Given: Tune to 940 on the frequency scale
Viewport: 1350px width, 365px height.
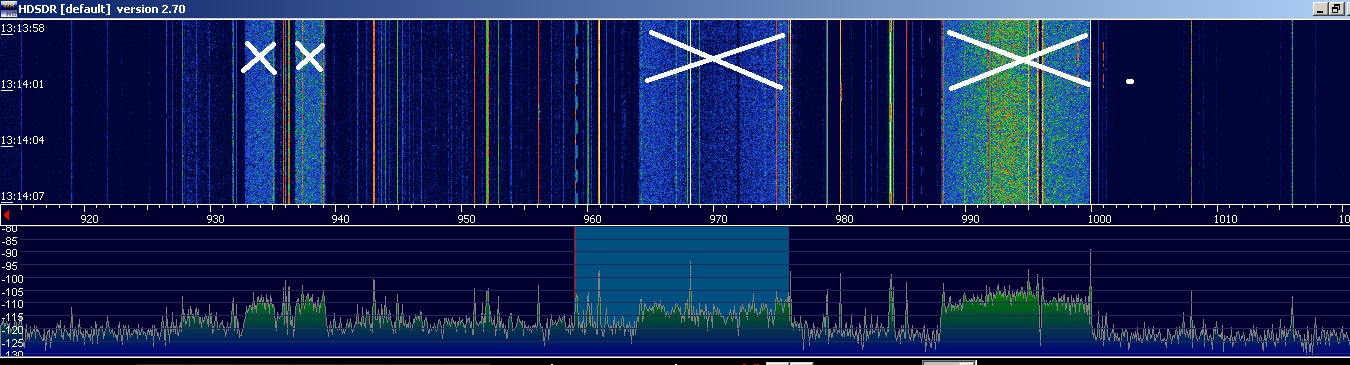Looking at the screenshot, I should click(339, 217).
